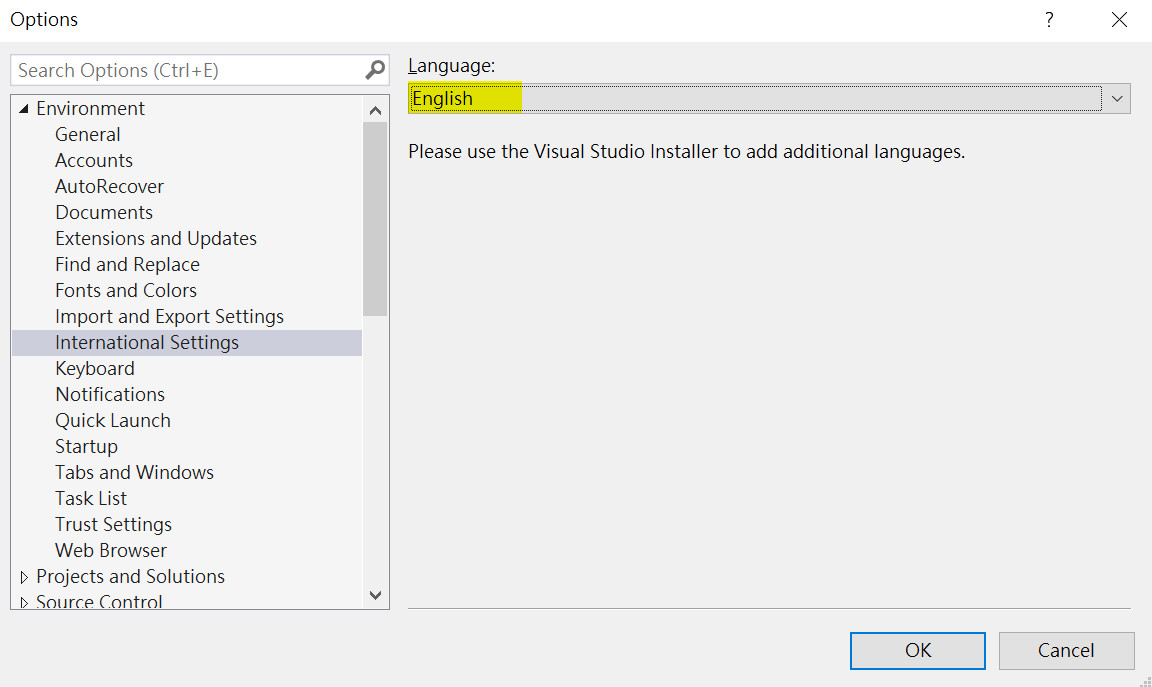Screen dimensions: 1152x687
Task: Click the Help question mark icon
Action: (1048, 19)
